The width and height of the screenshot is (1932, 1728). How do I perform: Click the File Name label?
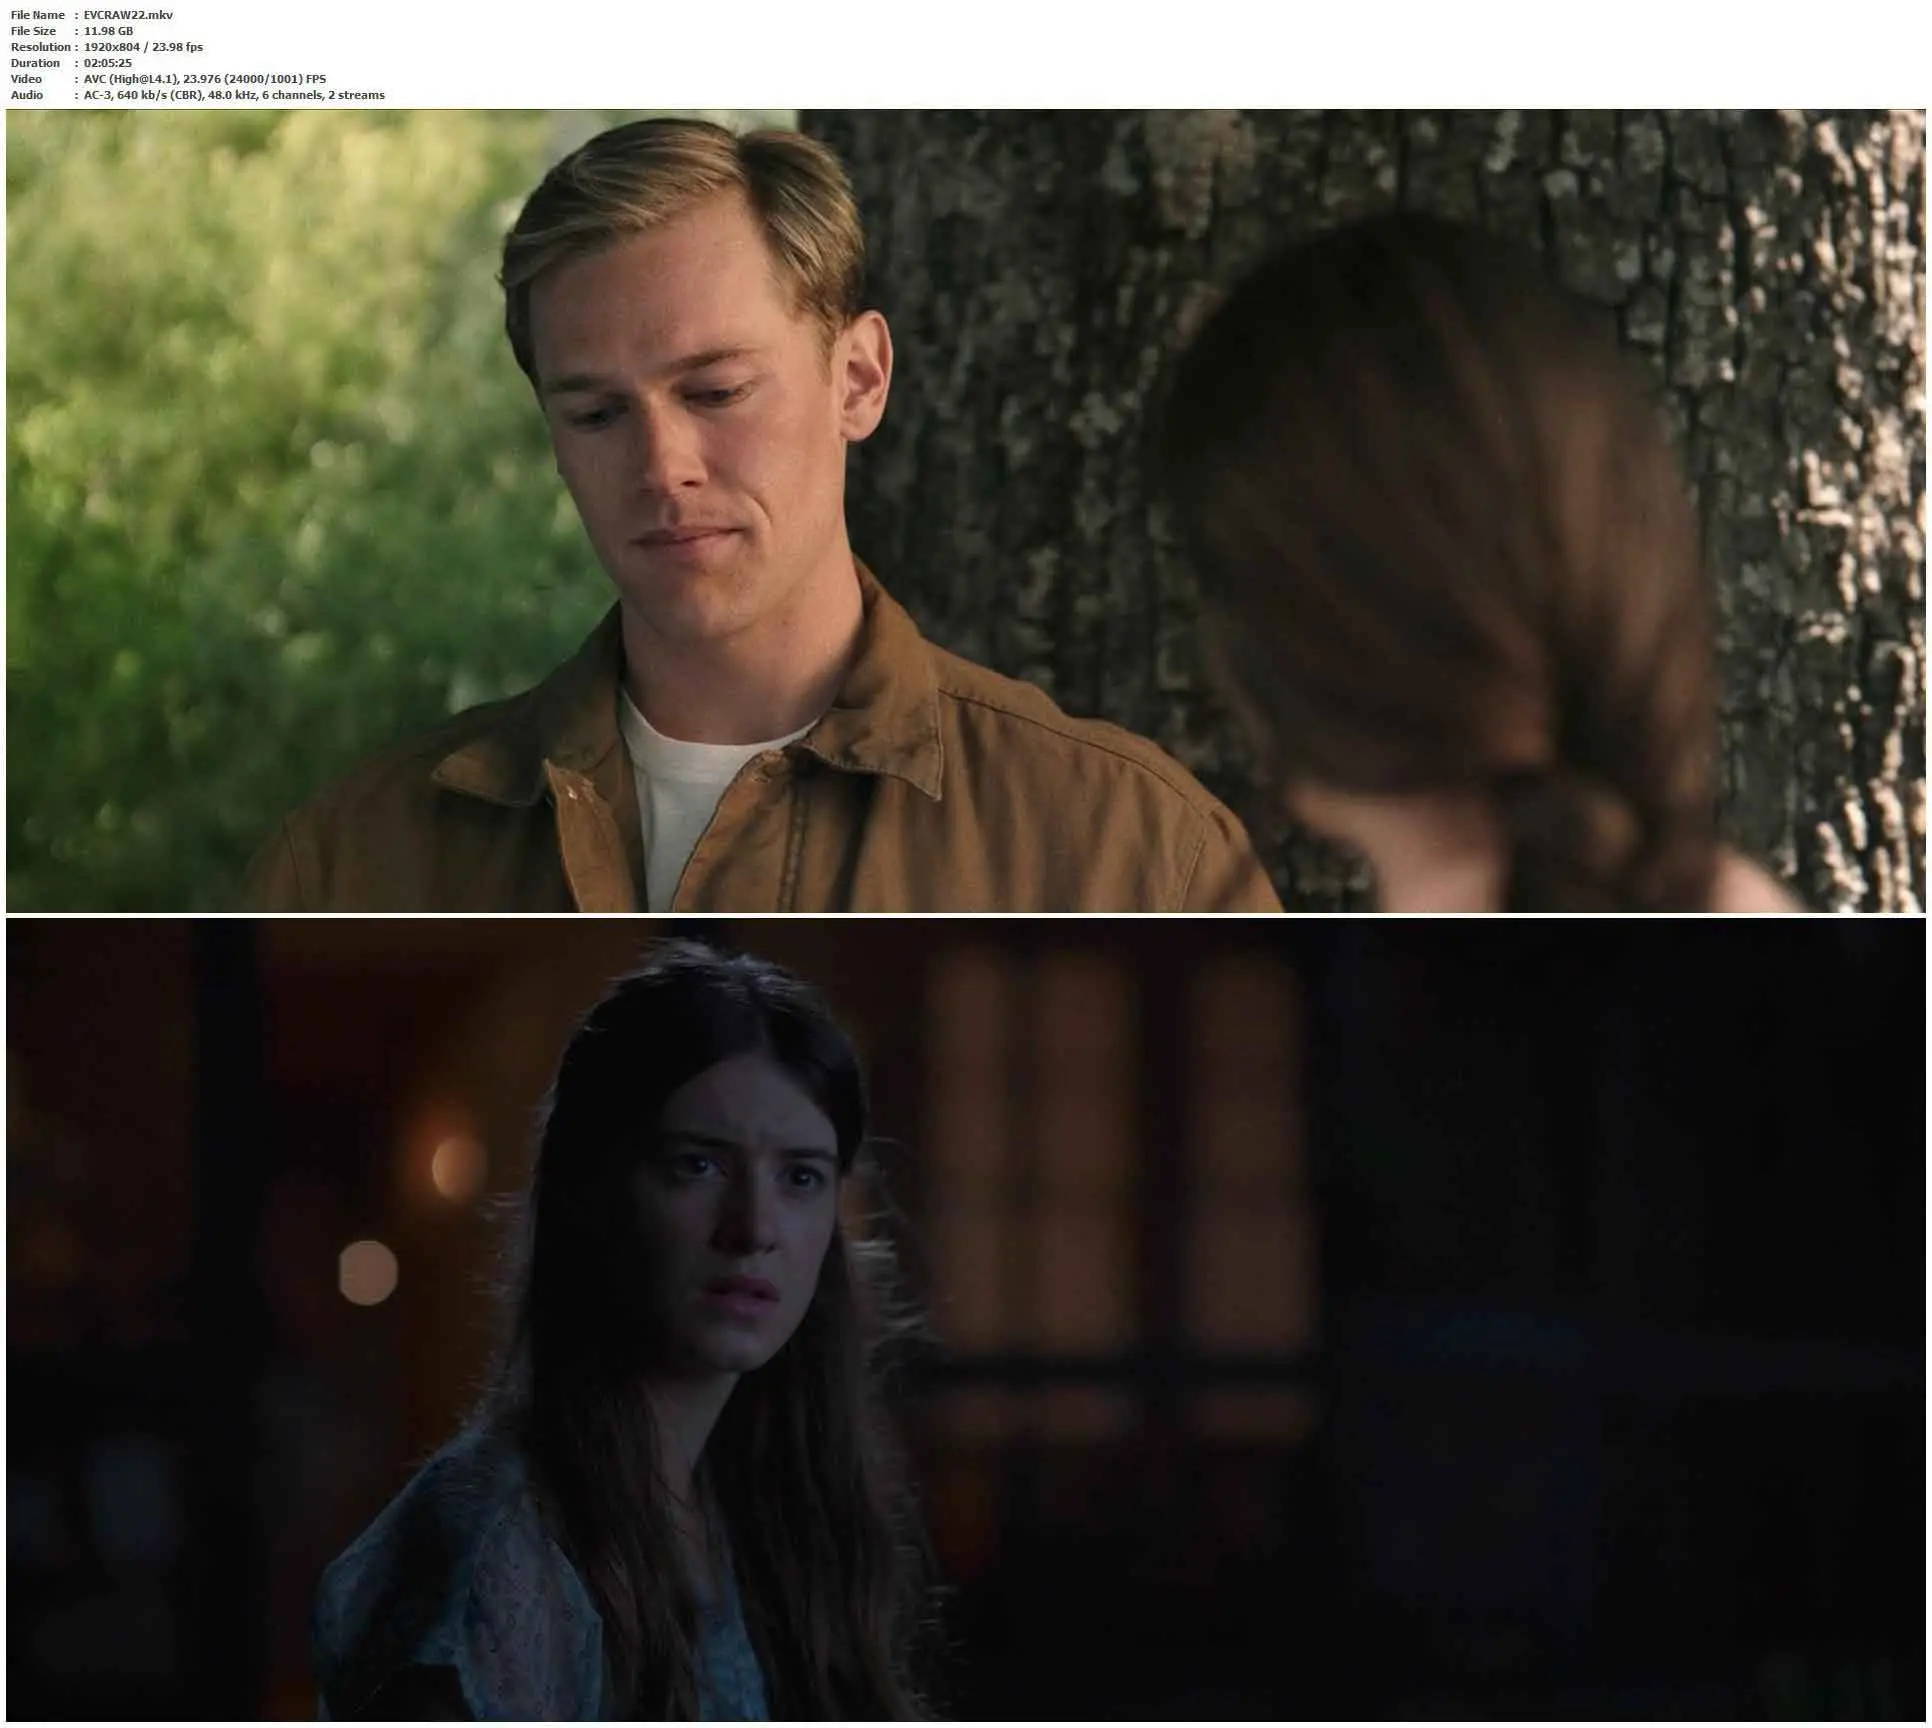point(38,15)
